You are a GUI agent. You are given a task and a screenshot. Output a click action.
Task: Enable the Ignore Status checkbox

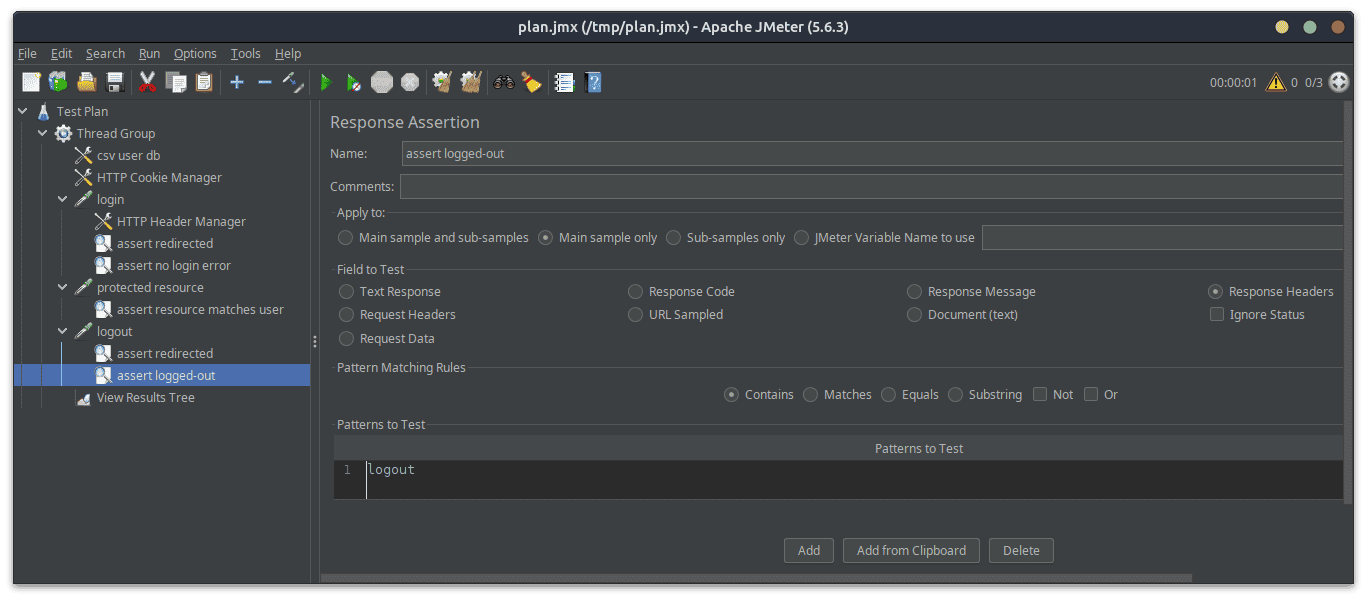click(1217, 314)
